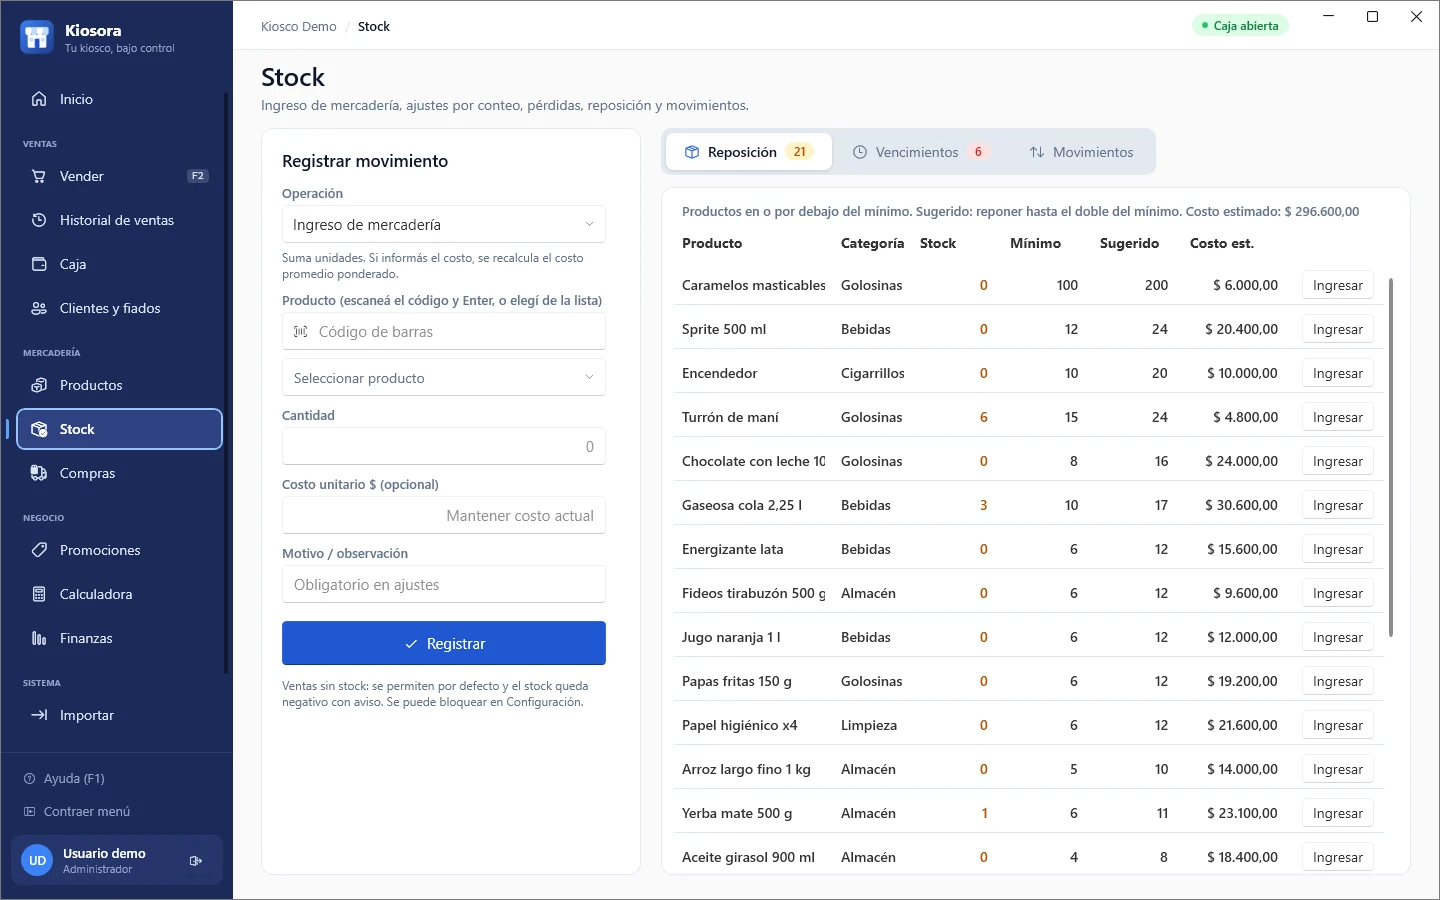
Task: Switch to the Reposición tab
Action: [x=749, y=152]
